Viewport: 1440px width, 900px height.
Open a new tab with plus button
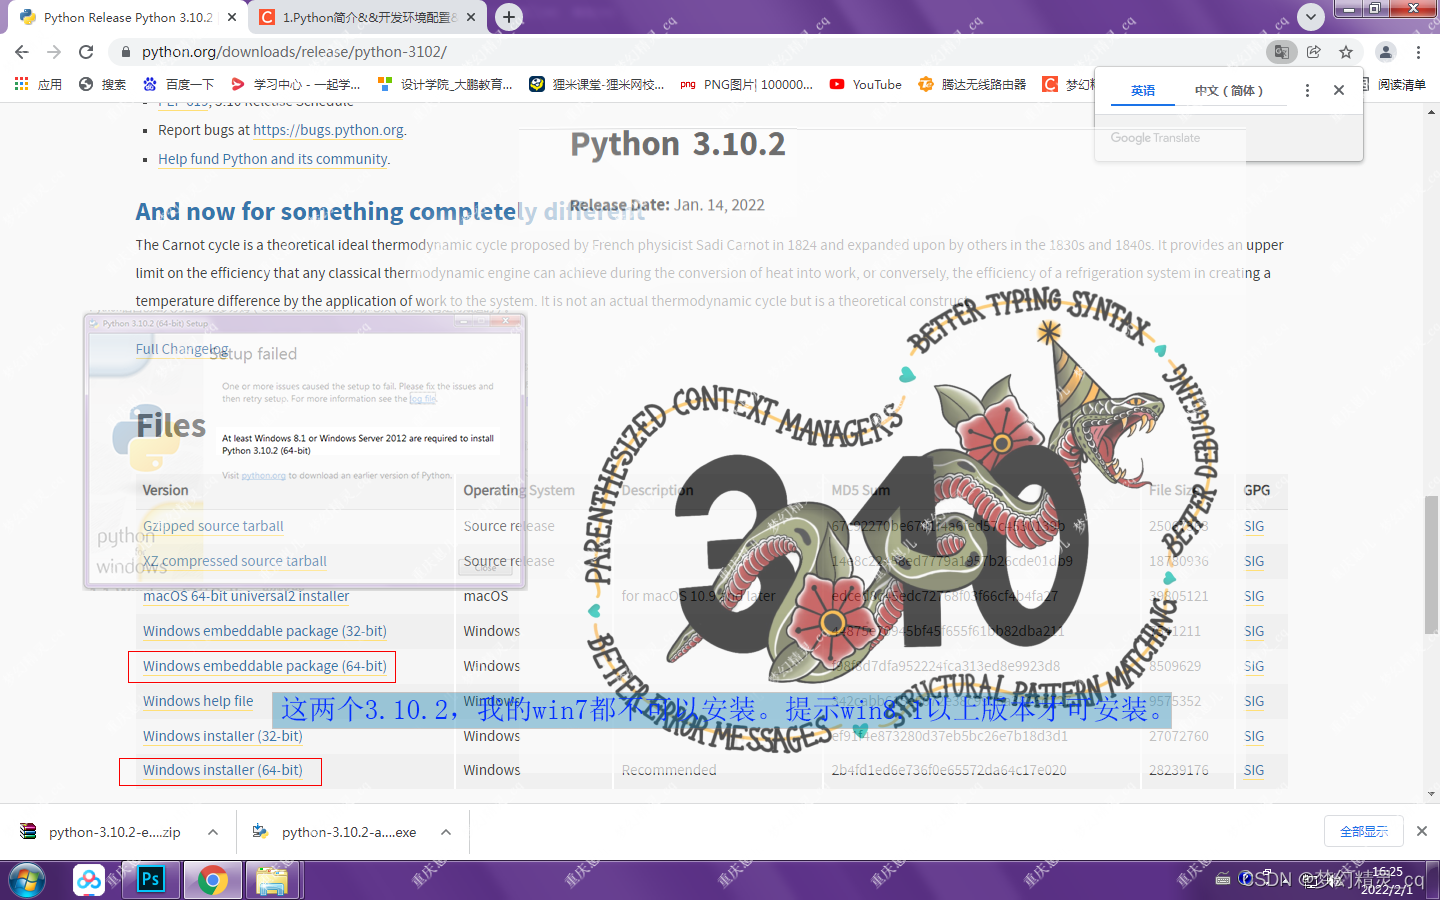point(509,17)
